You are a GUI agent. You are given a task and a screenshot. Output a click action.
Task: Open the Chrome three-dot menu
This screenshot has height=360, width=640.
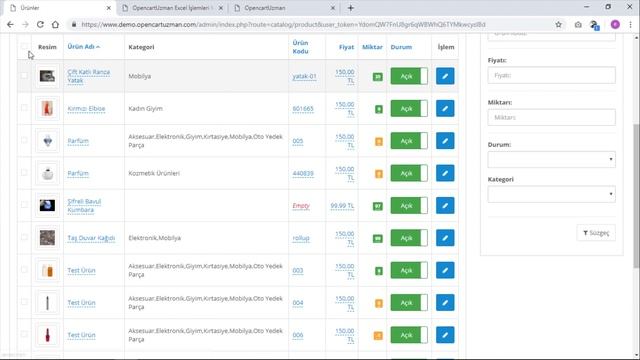[631, 24]
